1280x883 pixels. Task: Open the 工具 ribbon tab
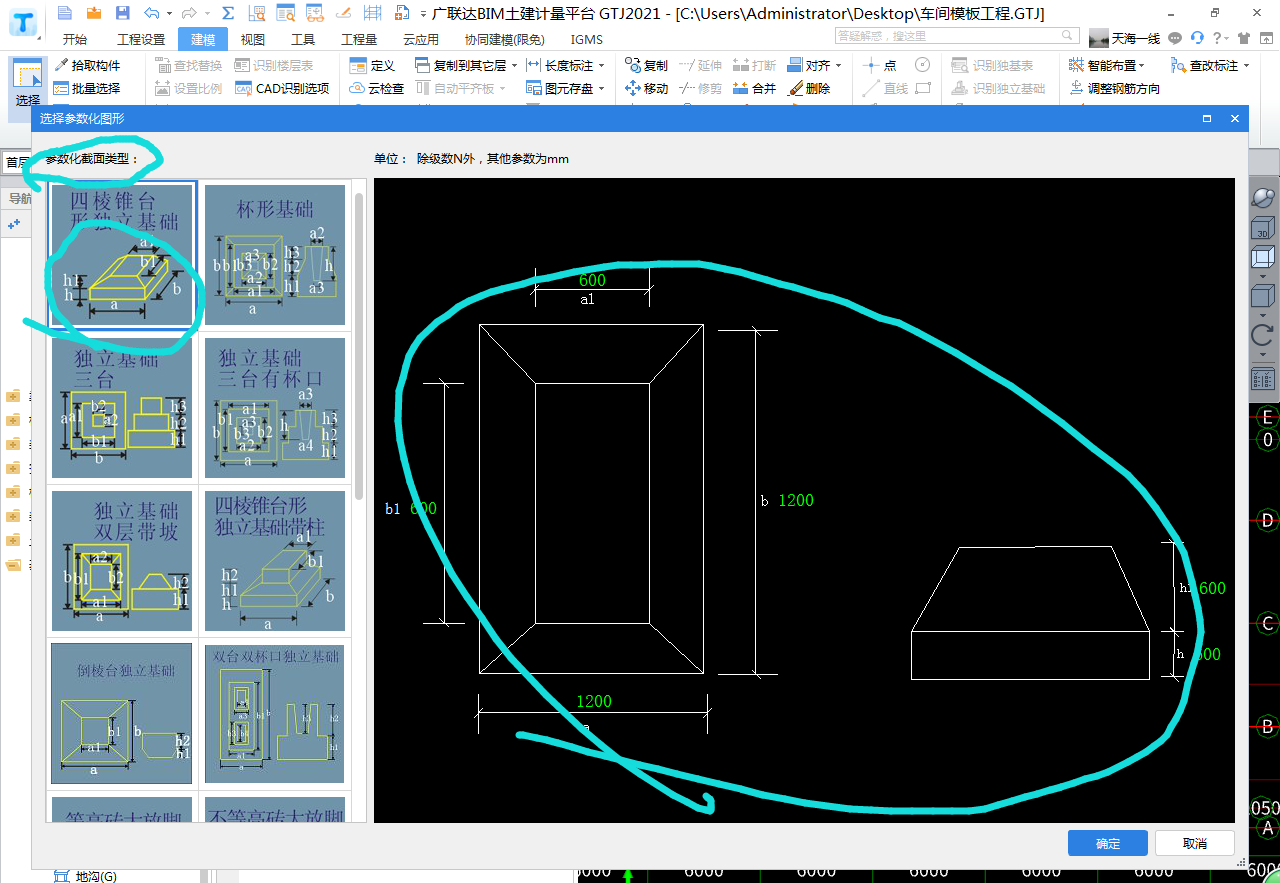tap(303, 39)
